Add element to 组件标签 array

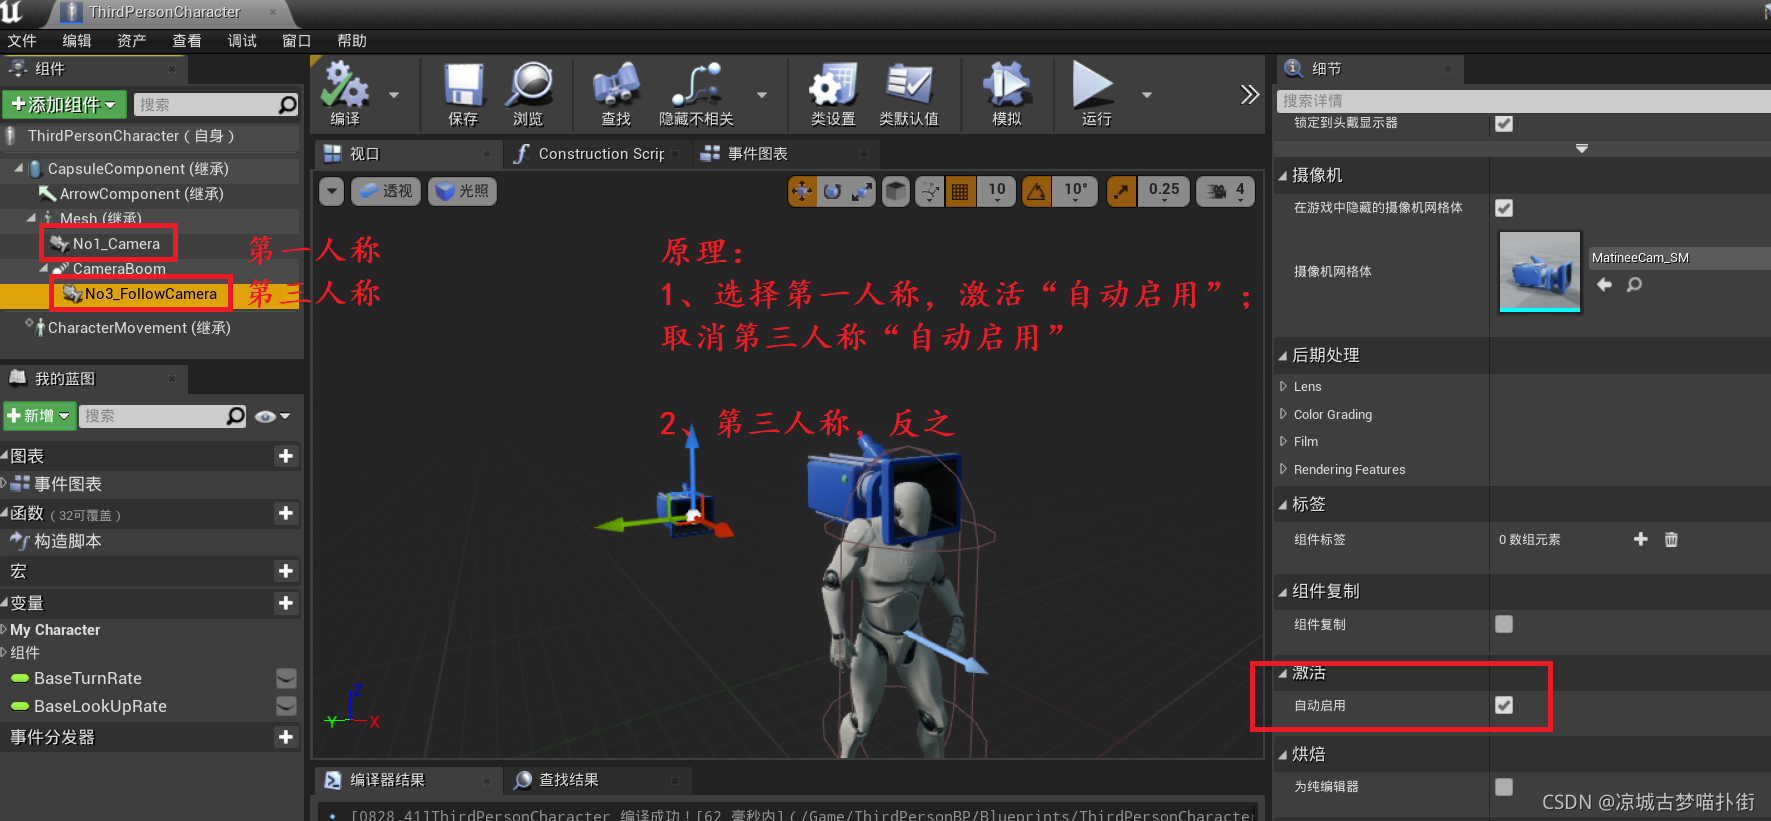pos(1641,539)
